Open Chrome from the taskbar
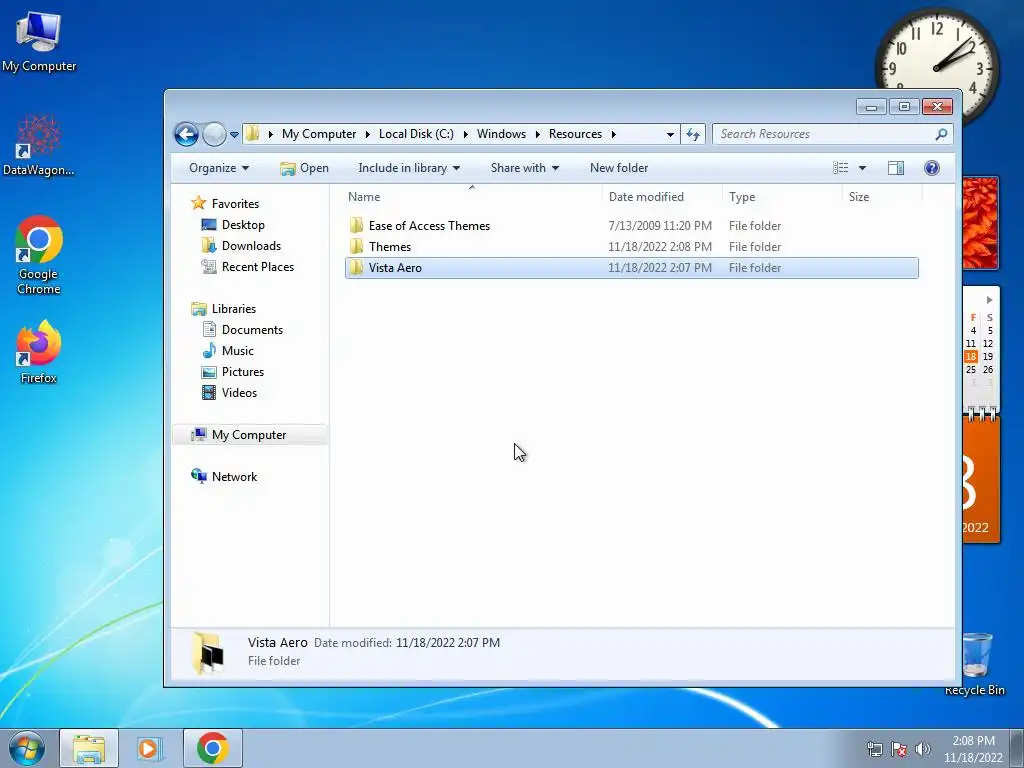Viewport: 1024px width, 768px height. pos(212,748)
